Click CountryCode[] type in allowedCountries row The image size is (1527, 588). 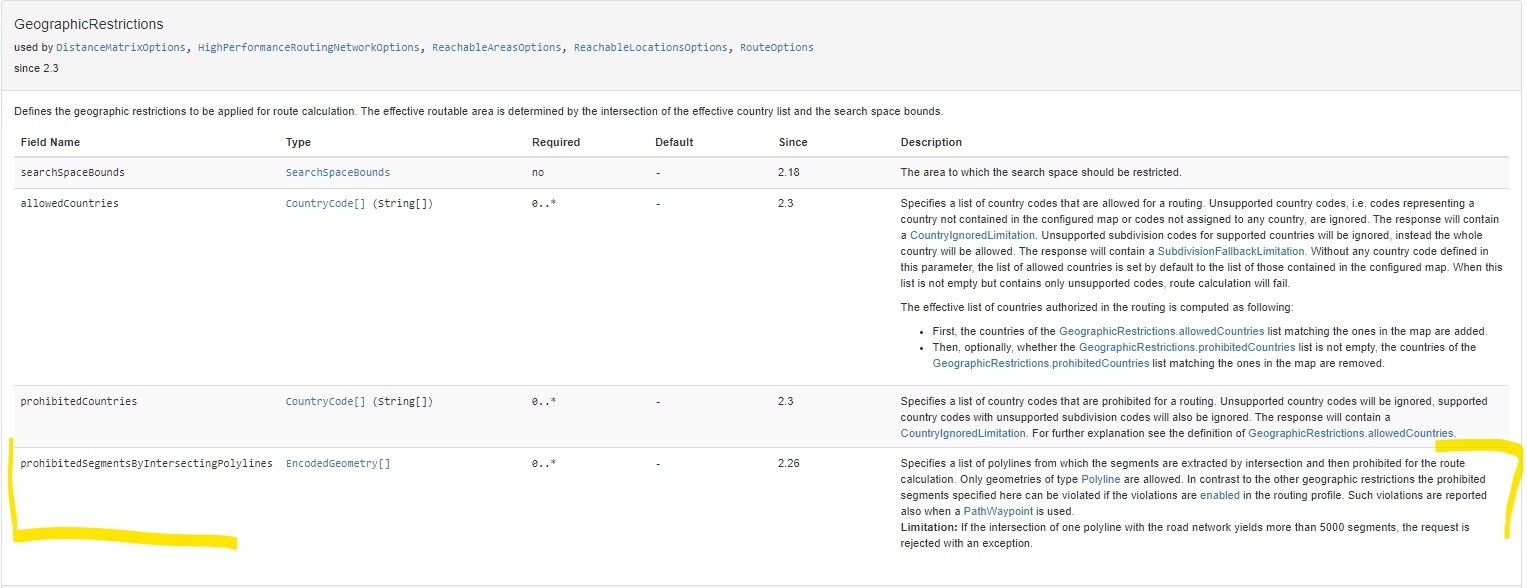coord(325,204)
